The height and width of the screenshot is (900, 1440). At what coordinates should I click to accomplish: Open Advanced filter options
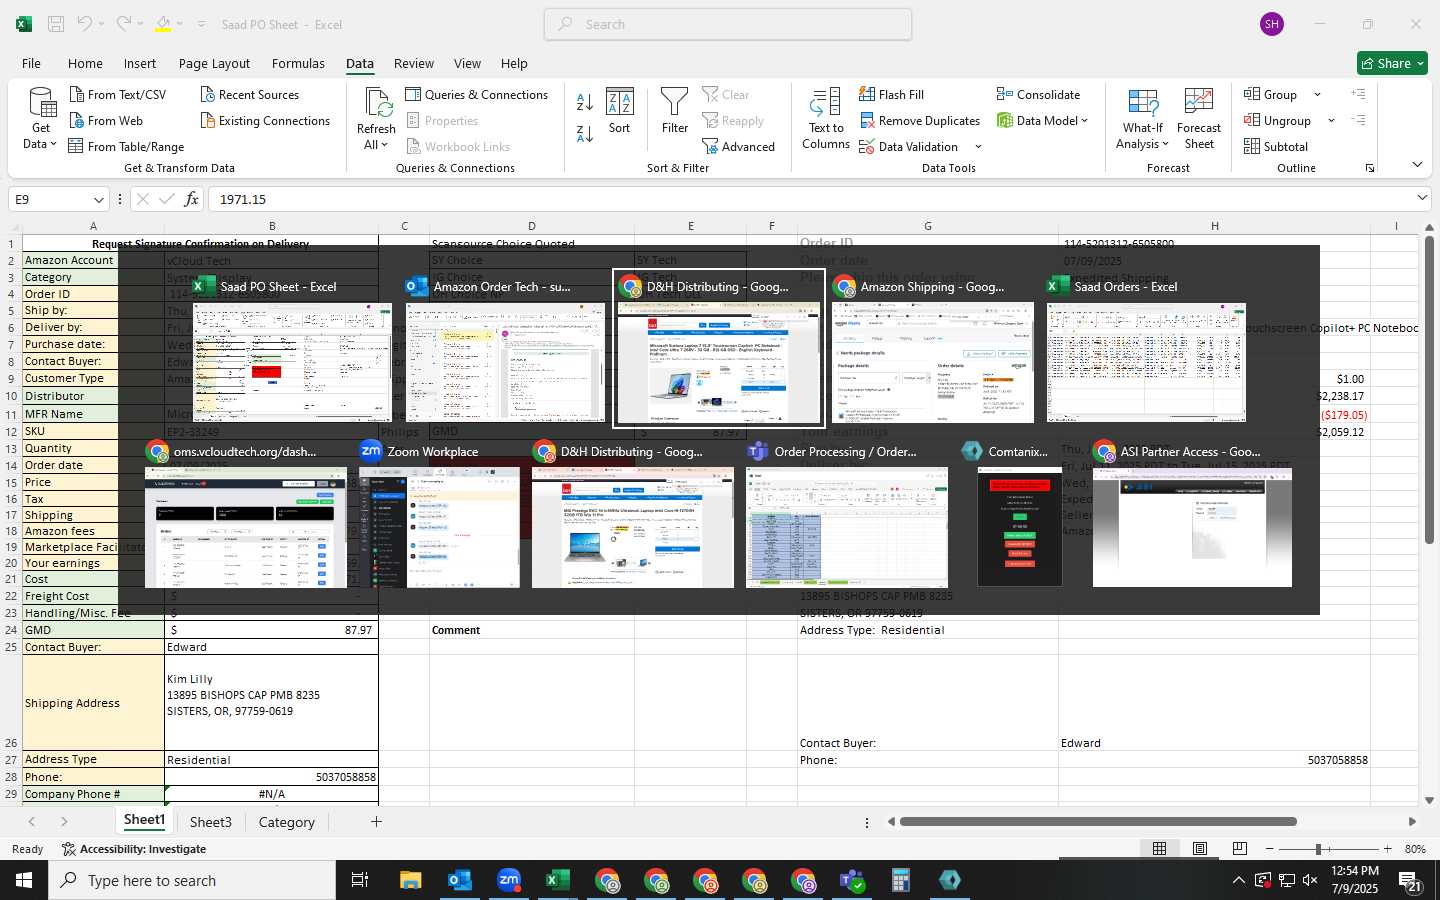(x=739, y=146)
